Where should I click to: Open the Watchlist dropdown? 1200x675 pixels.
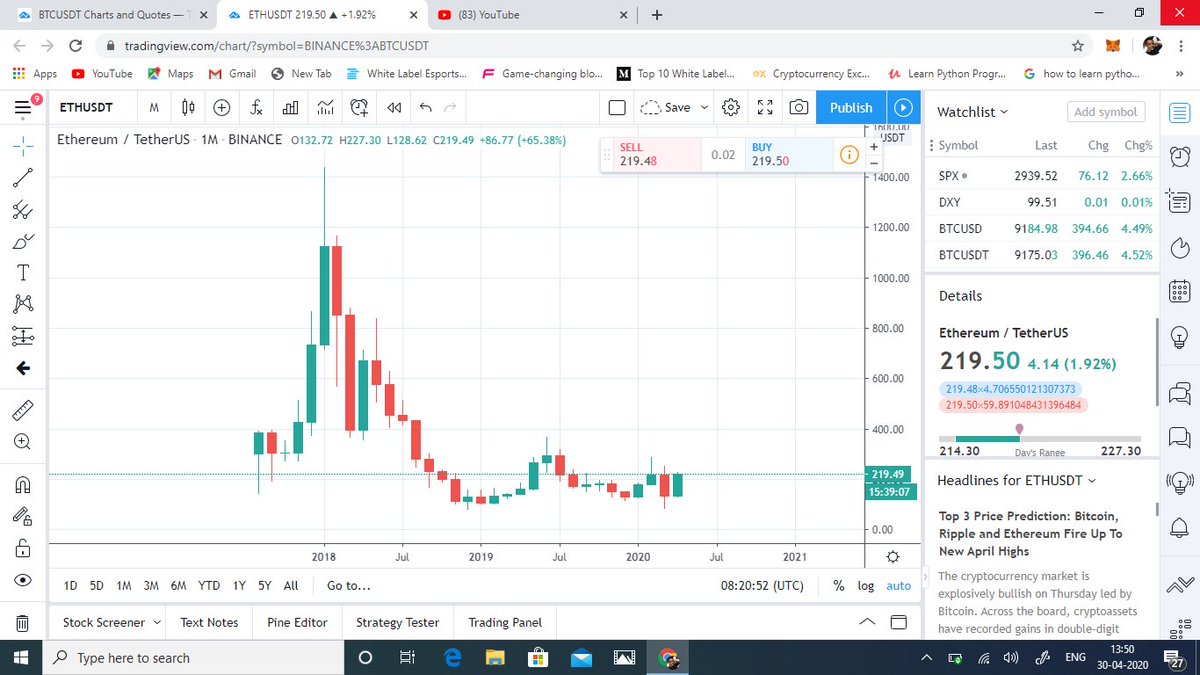click(x=972, y=112)
